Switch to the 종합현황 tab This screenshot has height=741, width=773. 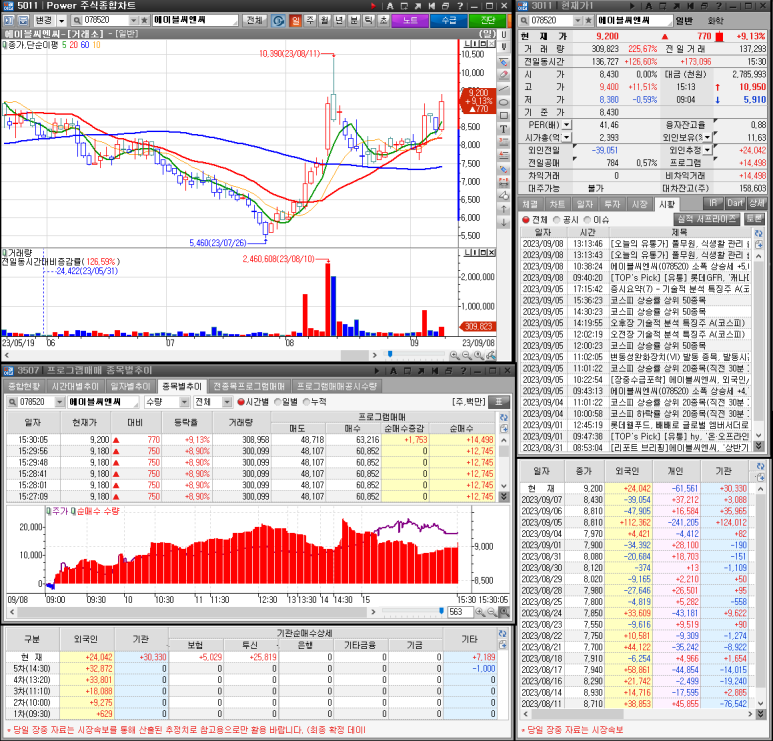coord(24,386)
